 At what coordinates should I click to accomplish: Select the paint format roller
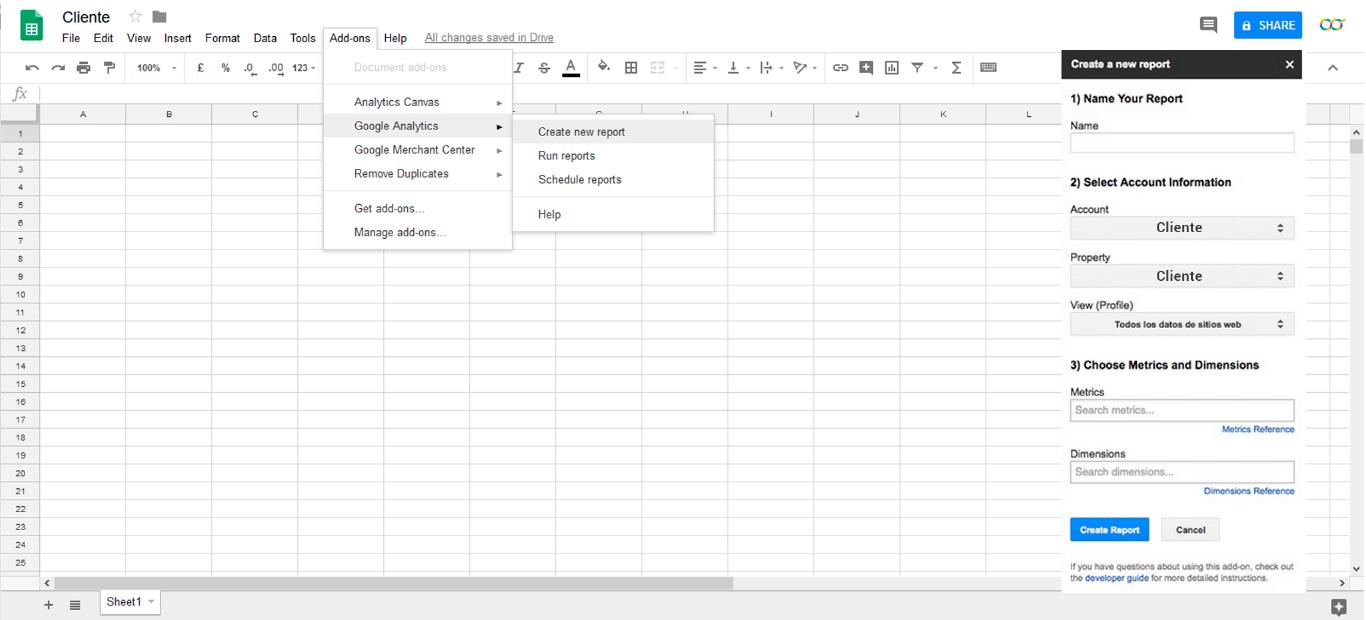point(109,68)
